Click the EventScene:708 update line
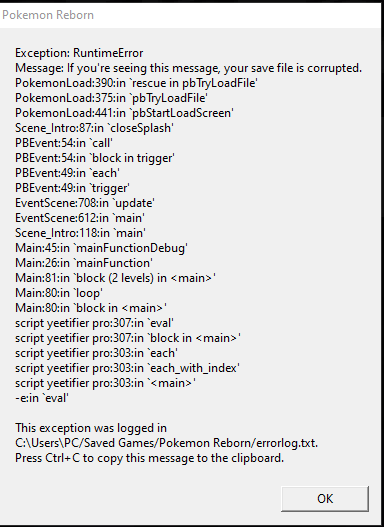Screen dimensions: 384x527 tap(85, 203)
